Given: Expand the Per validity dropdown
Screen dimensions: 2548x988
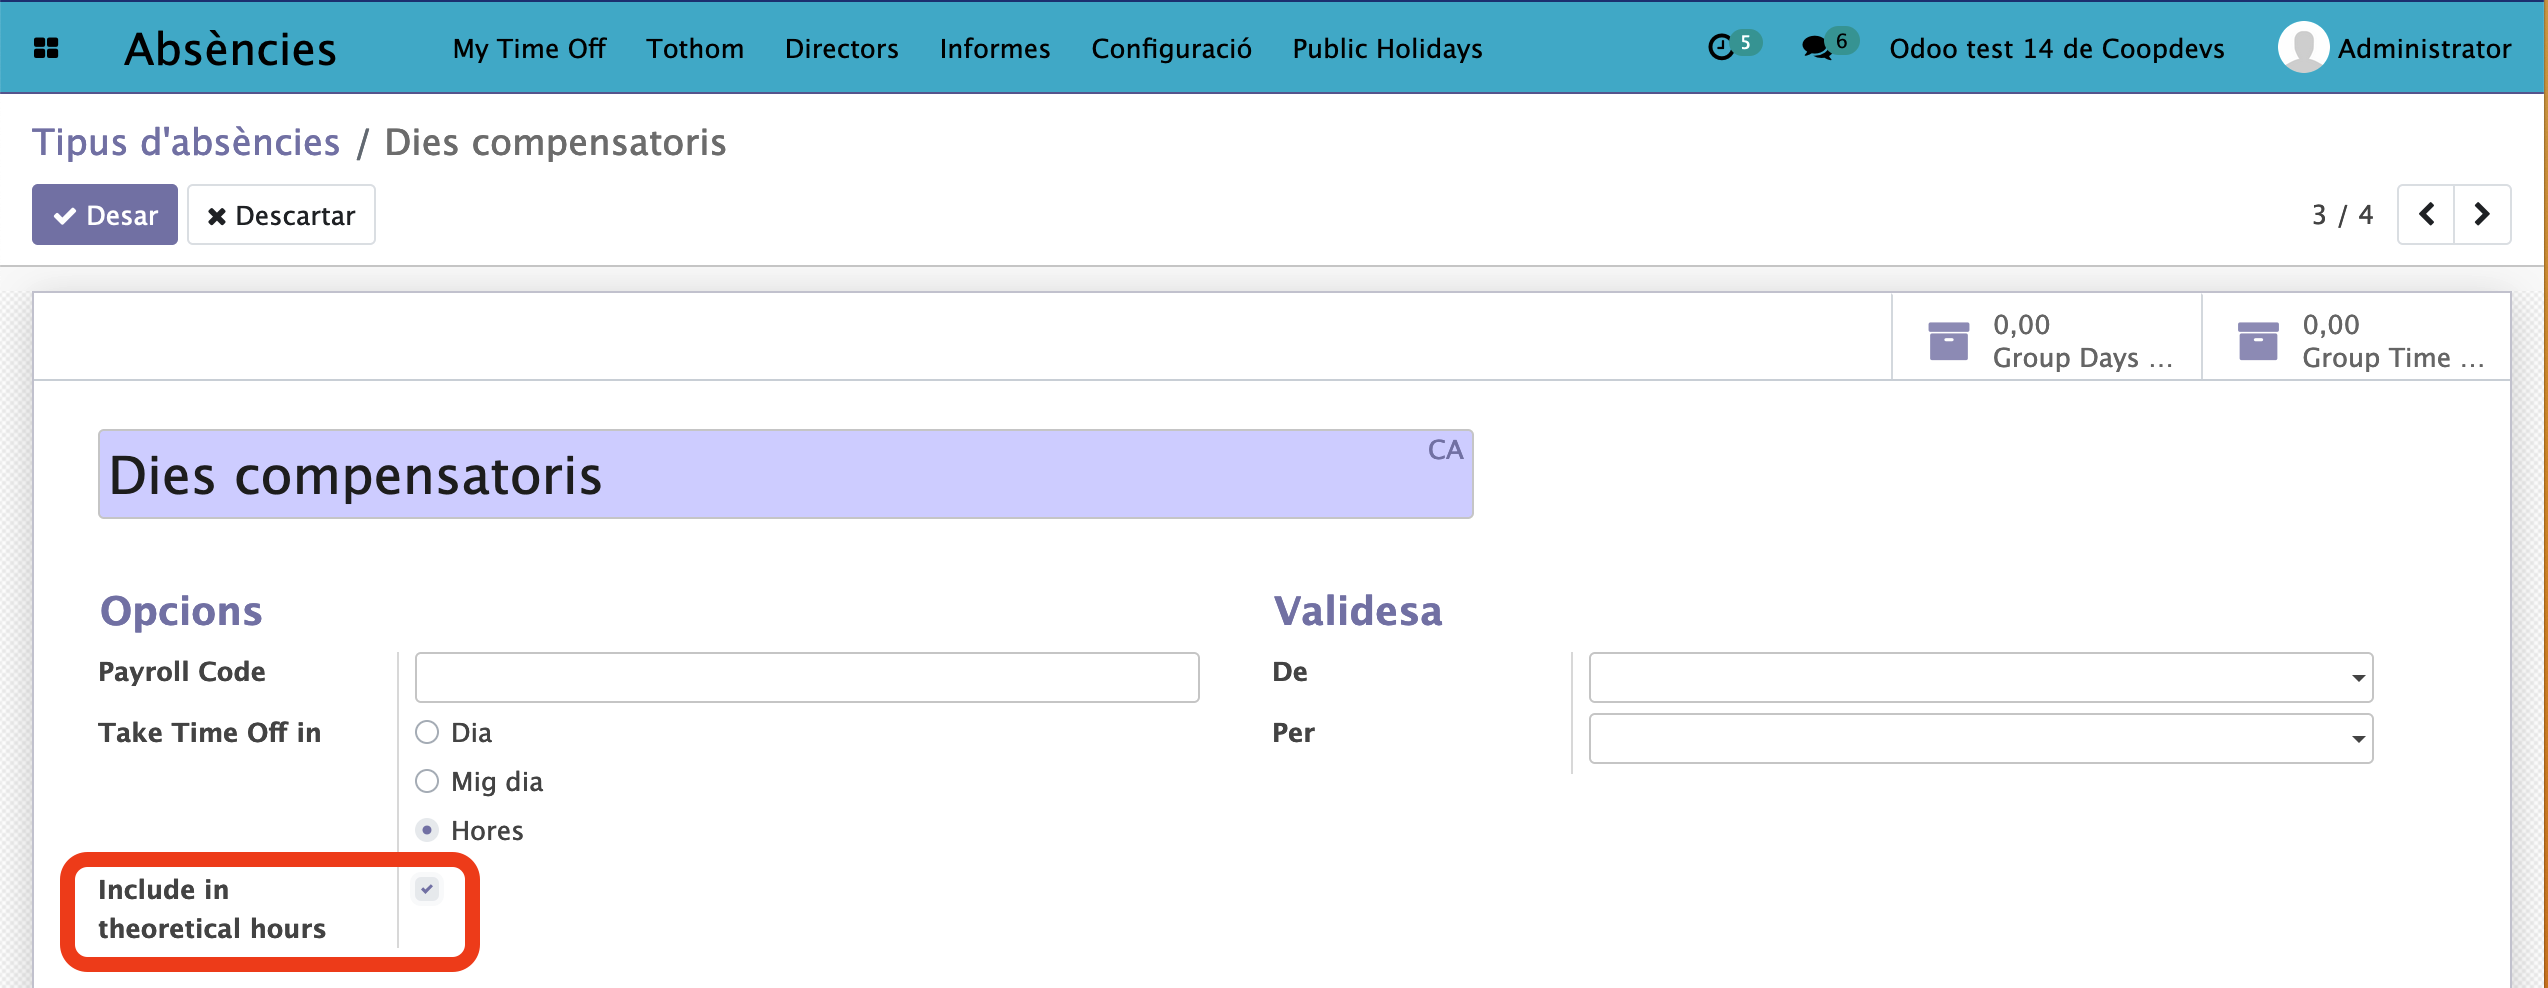Looking at the screenshot, I should [1980, 739].
